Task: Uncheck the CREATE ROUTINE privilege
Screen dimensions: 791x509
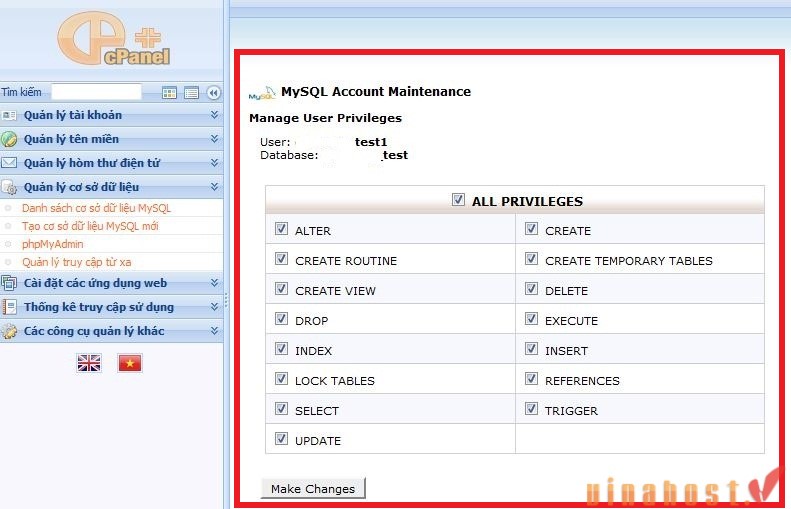Action: tap(281, 259)
